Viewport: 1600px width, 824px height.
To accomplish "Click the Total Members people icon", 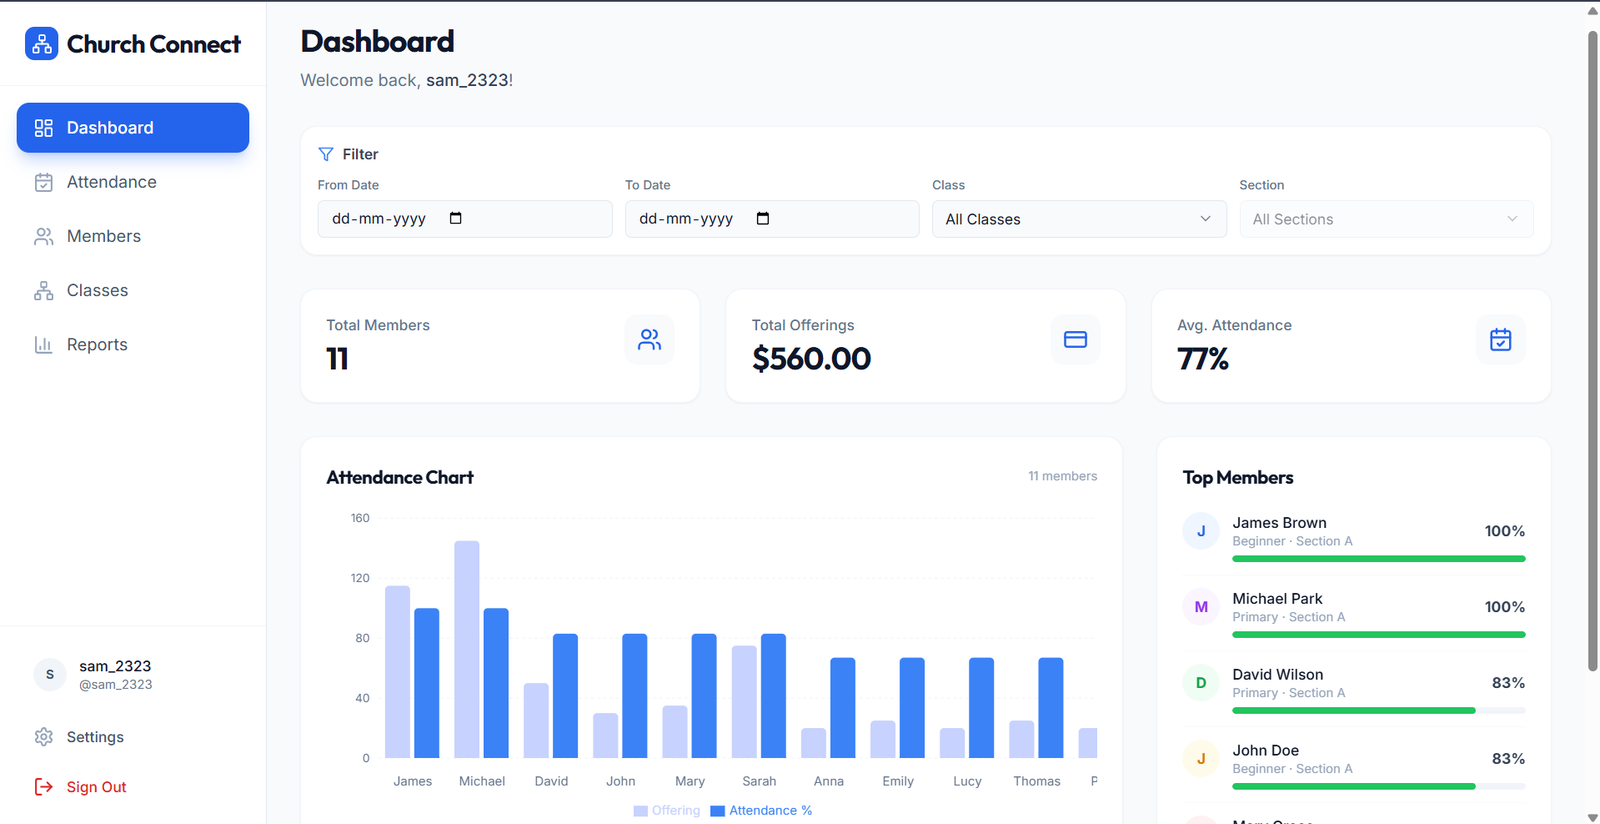I will pyautogui.click(x=649, y=340).
